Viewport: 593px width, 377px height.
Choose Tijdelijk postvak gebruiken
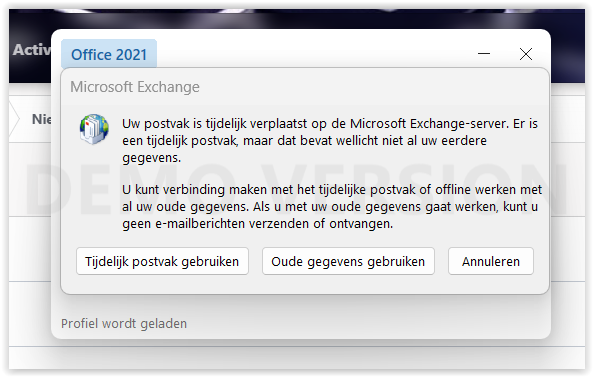coord(162,261)
